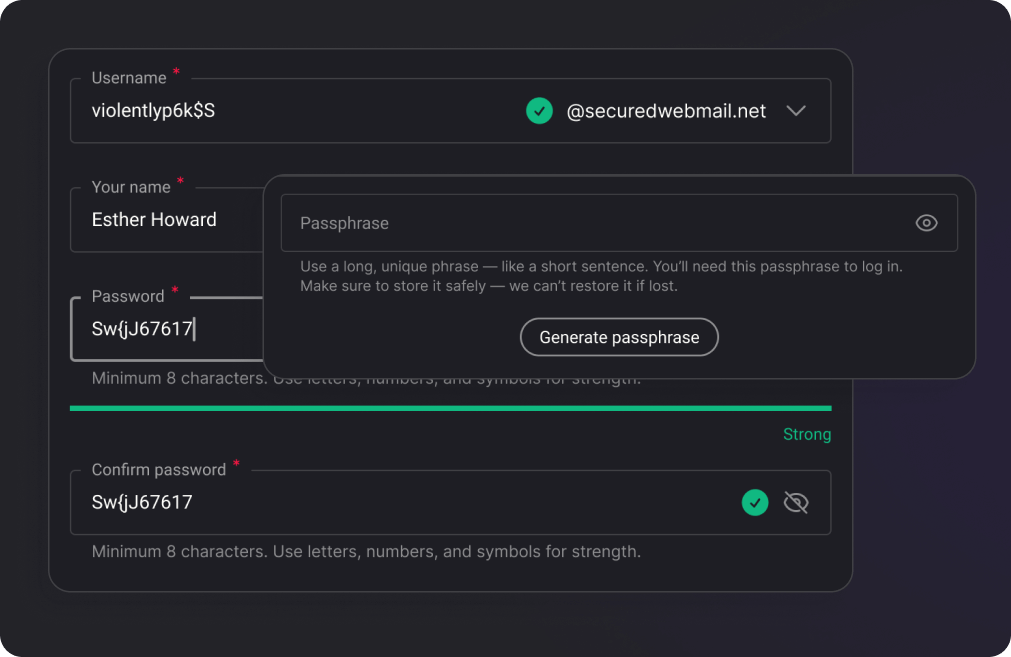The image size is (1011, 657).
Task: Toggle confirm password visibility crossed-eye icon
Action: [796, 502]
